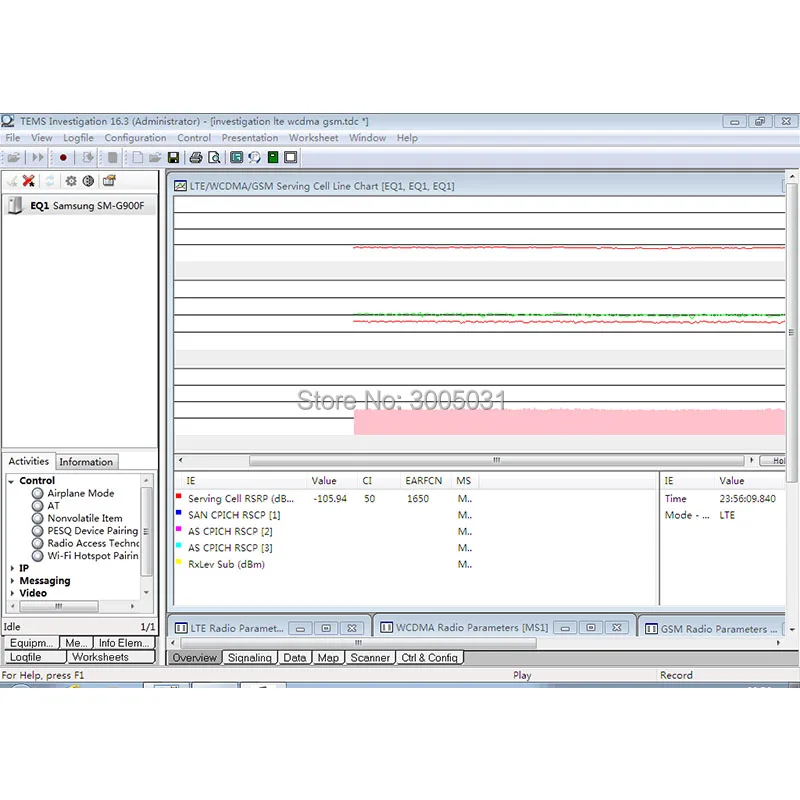Switch to the Information tab
The image size is (800, 800).
click(86, 462)
